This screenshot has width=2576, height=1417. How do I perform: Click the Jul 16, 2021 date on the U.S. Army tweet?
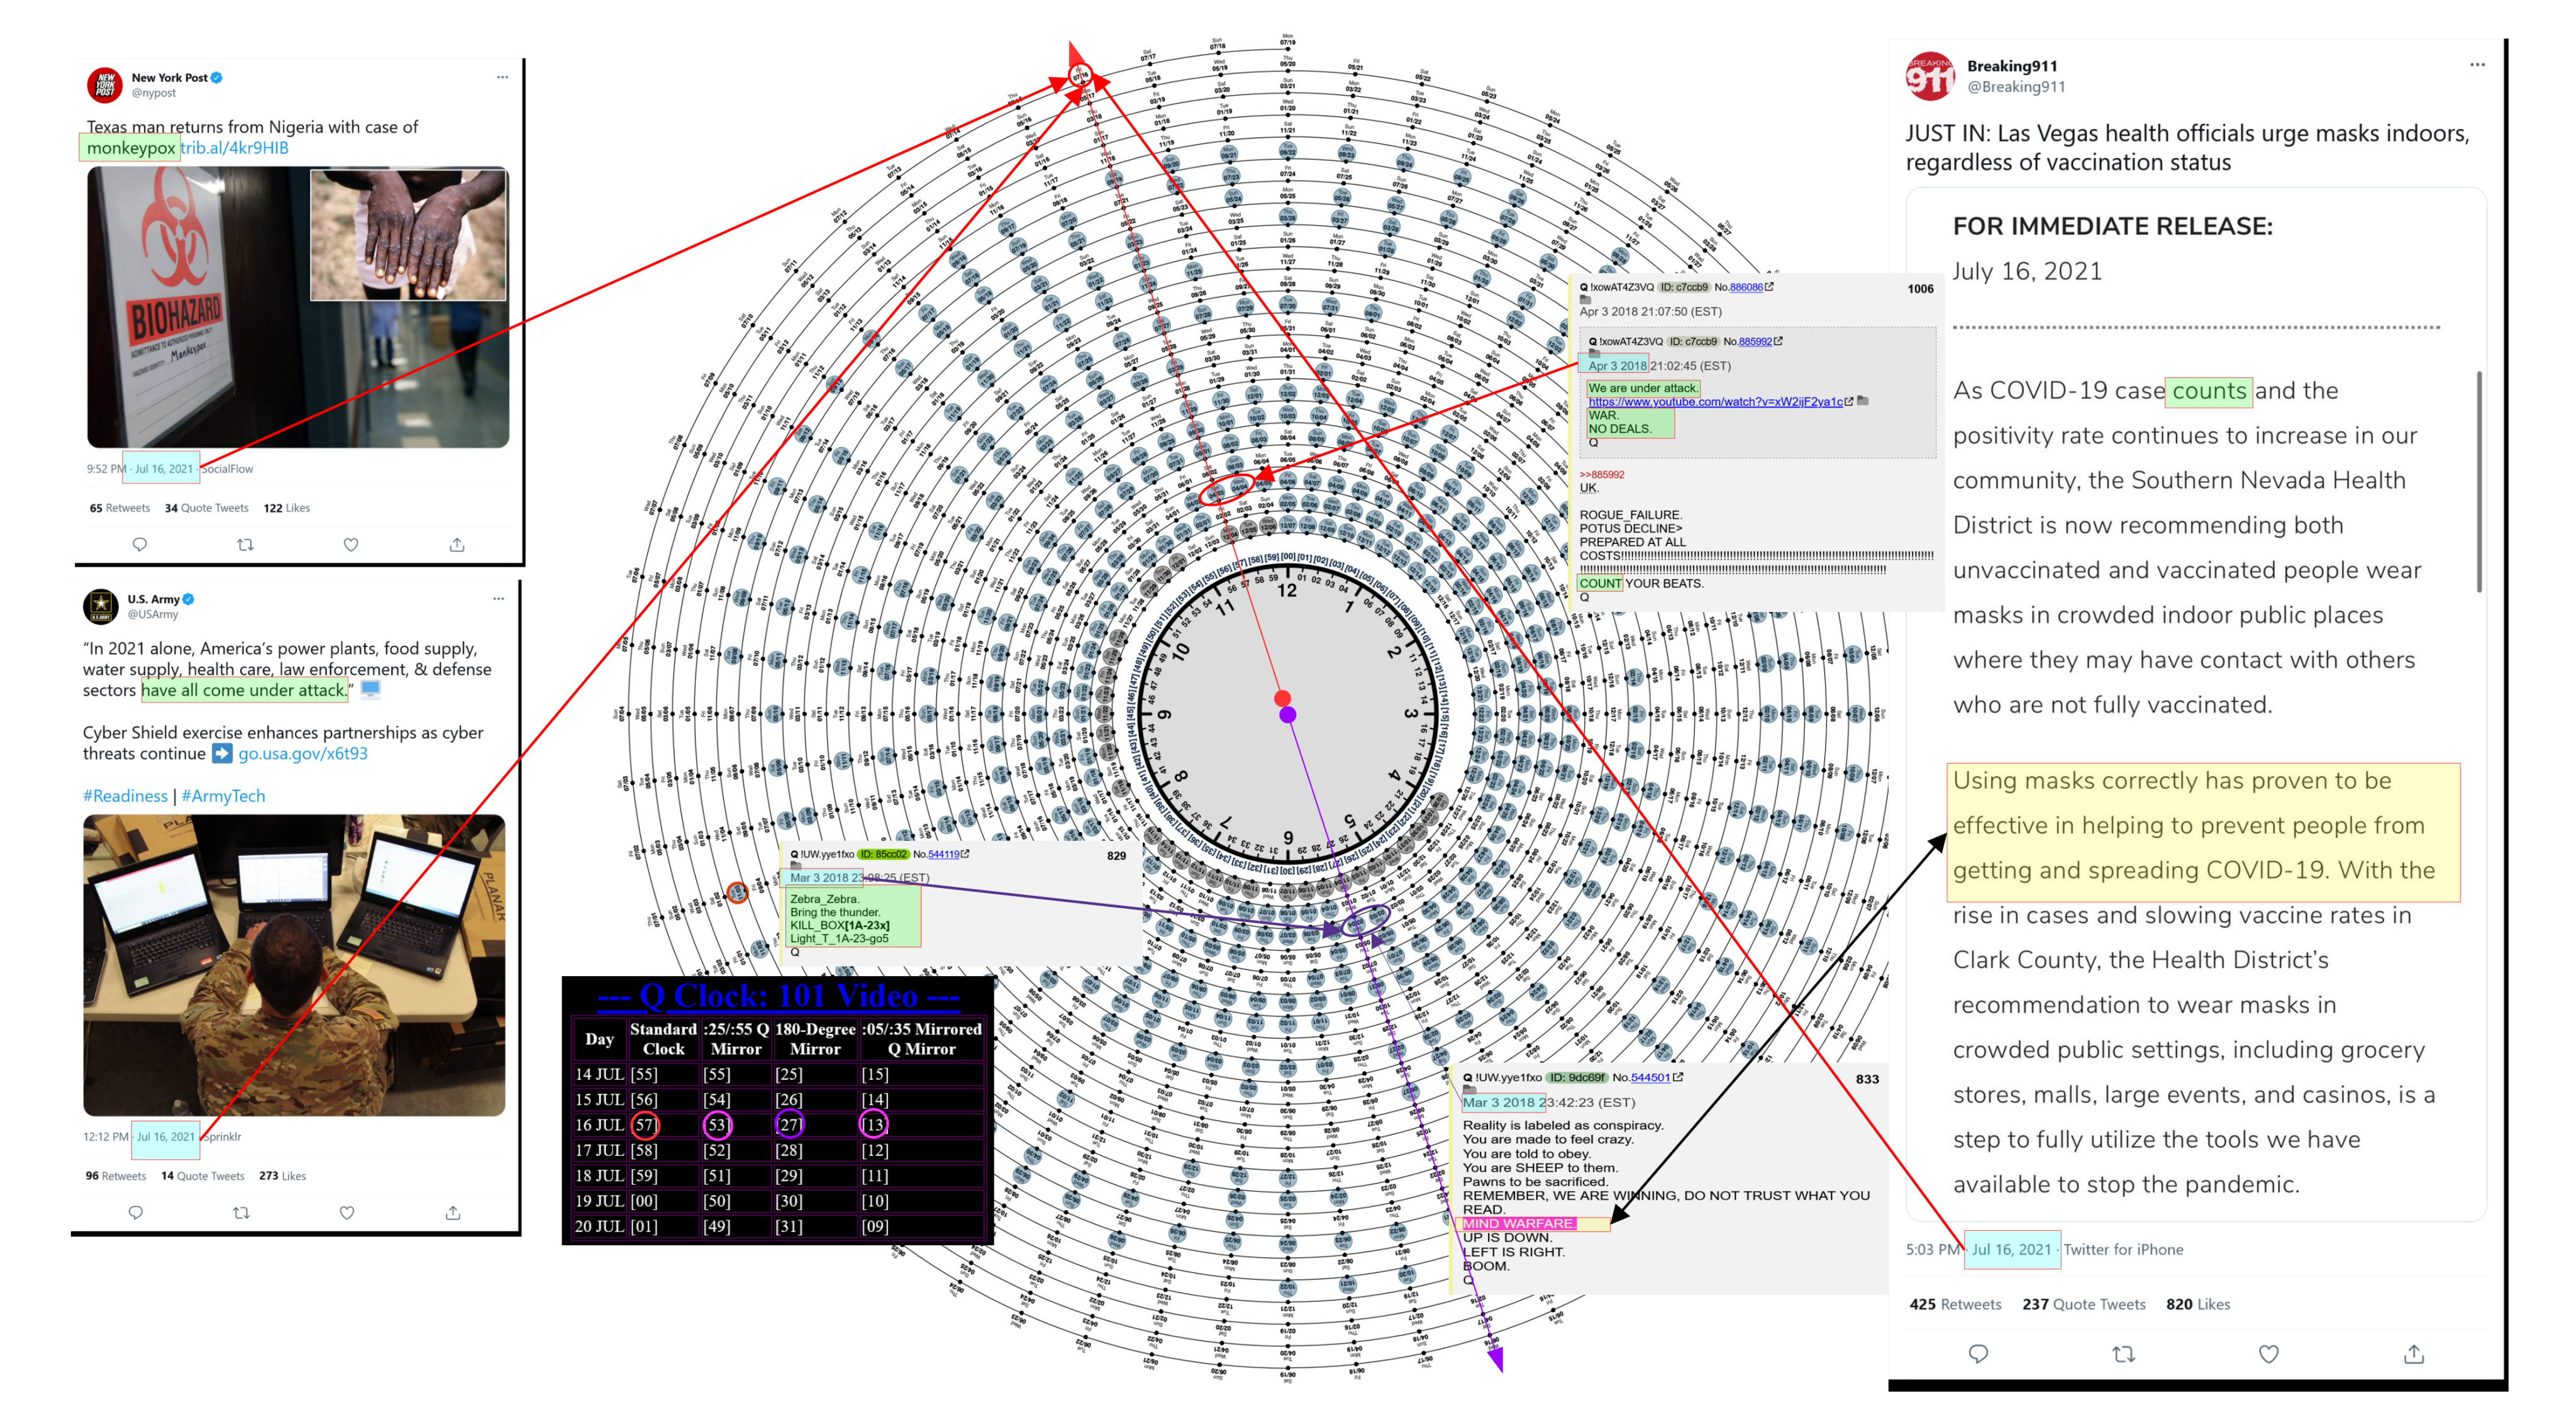[166, 1137]
